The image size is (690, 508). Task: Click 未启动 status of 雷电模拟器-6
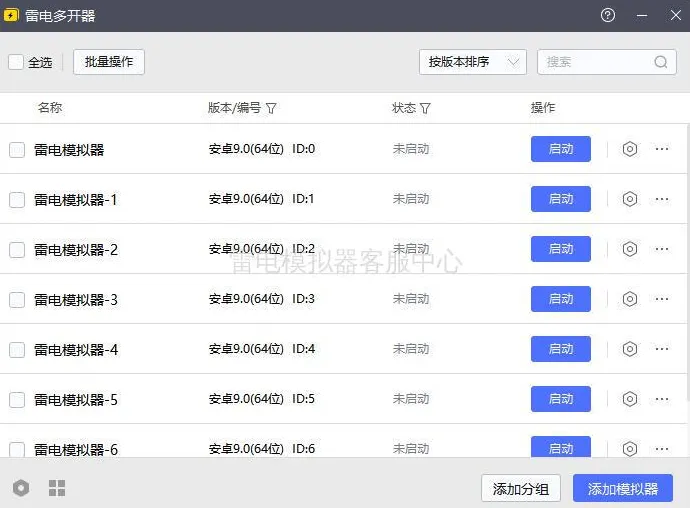tap(411, 449)
